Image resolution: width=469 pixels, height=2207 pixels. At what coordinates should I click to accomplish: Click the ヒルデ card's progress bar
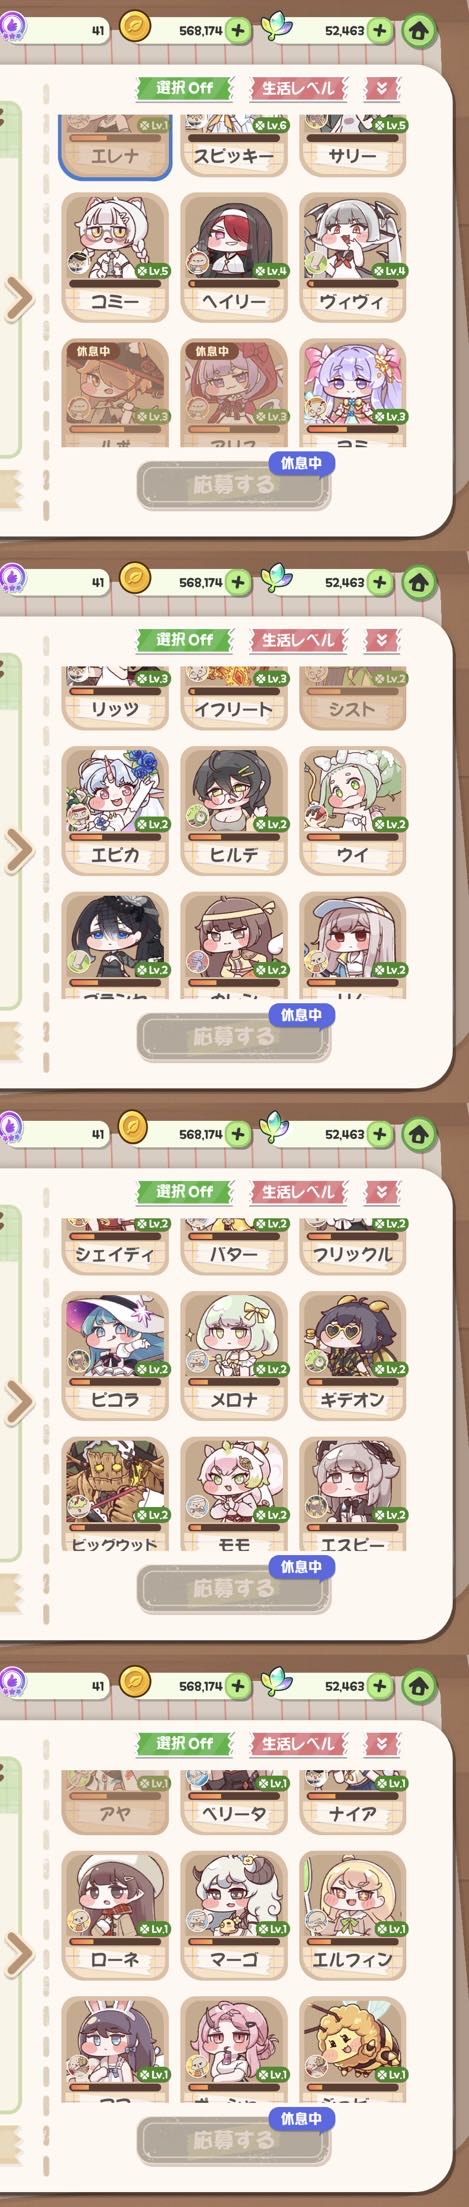click(234, 837)
